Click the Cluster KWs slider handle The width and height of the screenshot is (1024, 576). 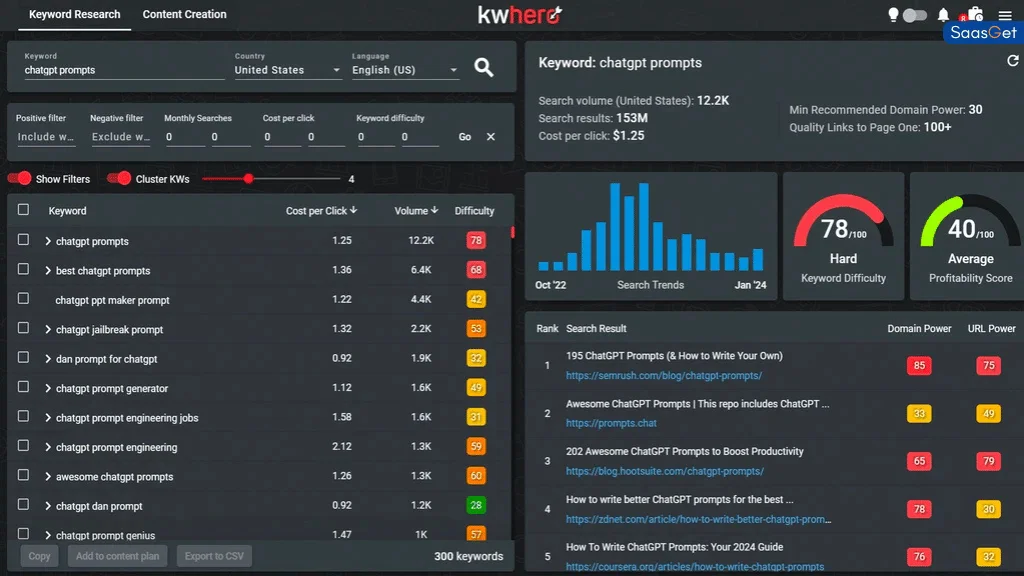(x=248, y=178)
